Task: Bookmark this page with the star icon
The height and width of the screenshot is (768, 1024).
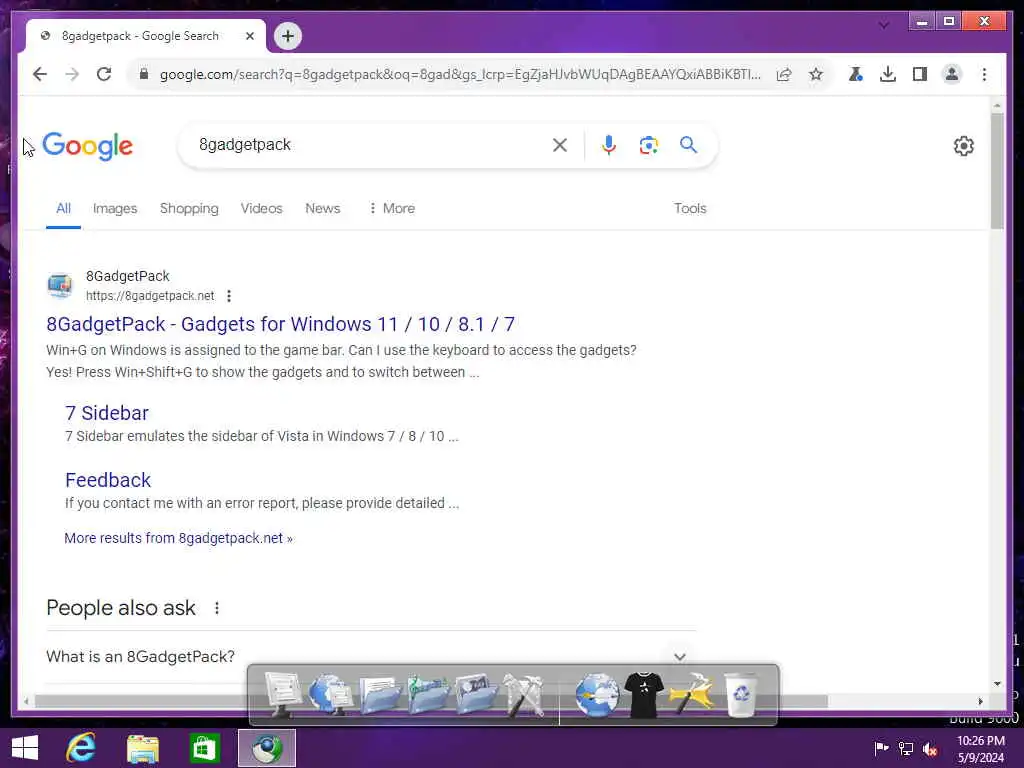Action: point(816,74)
